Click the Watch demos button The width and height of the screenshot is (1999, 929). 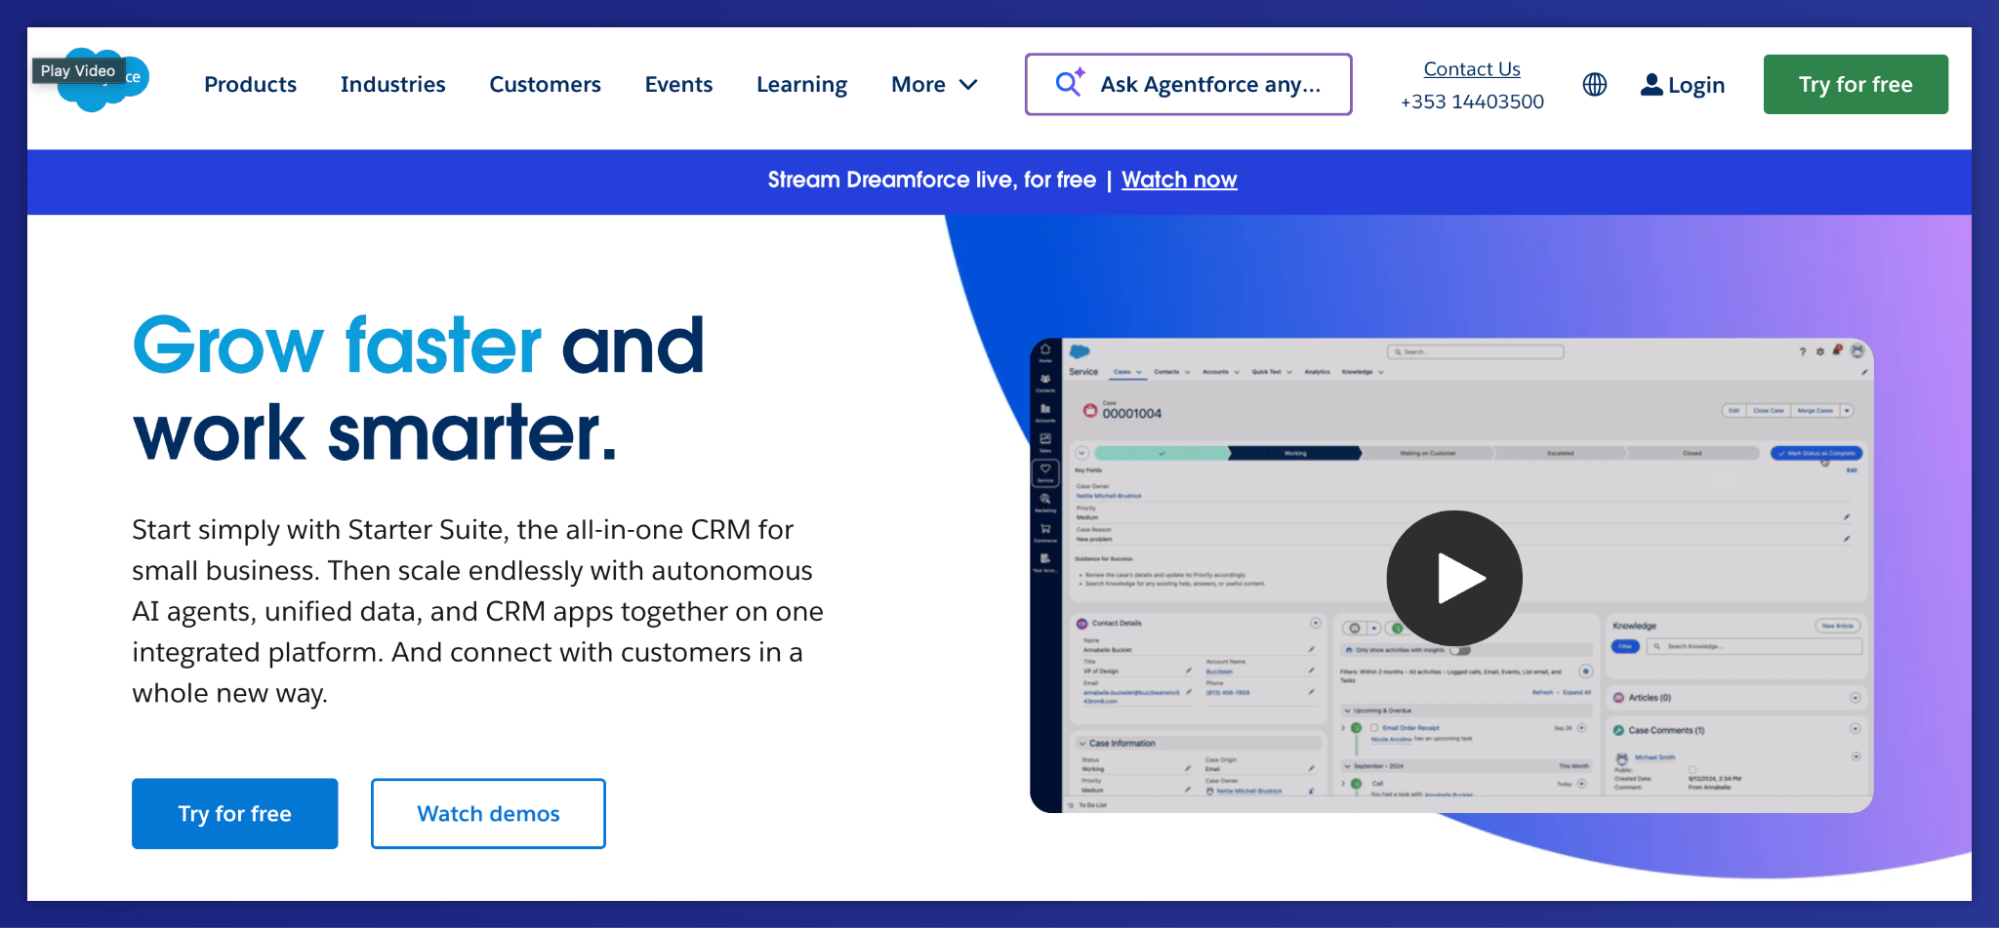pos(488,814)
